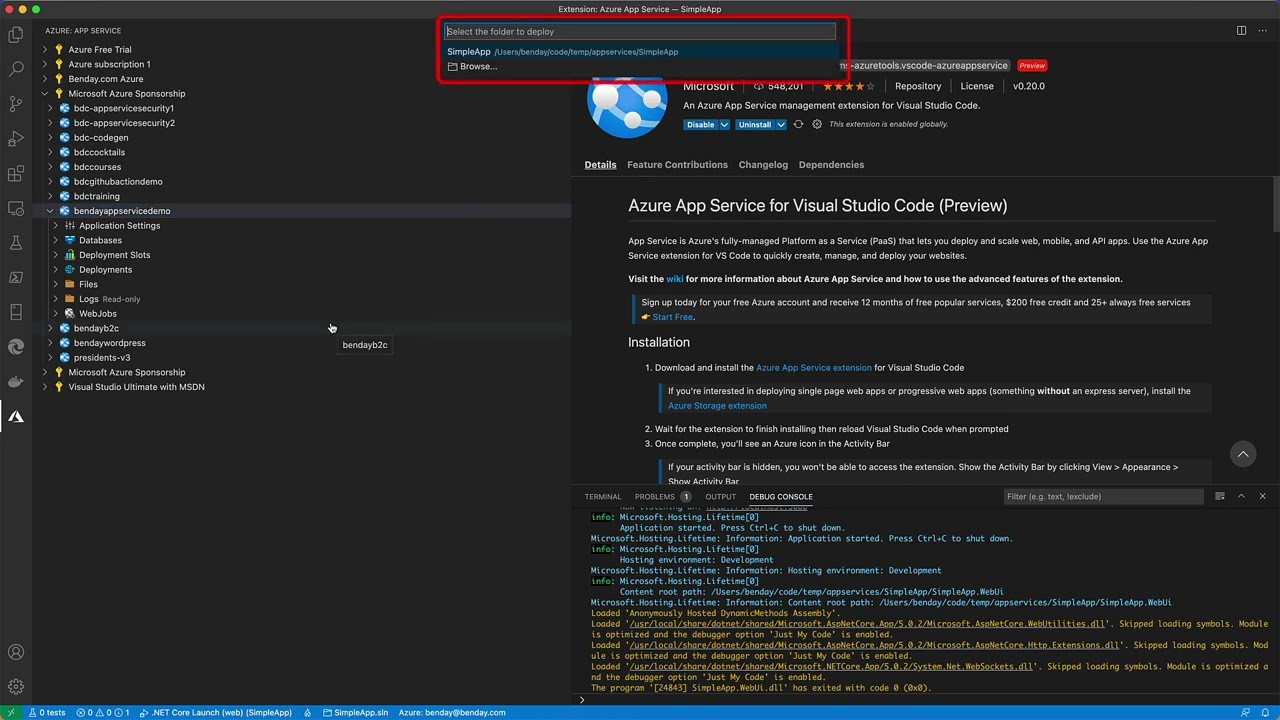Click Azure: benday@benday.com status item
The image size is (1280, 720).
[x=452, y=713]
